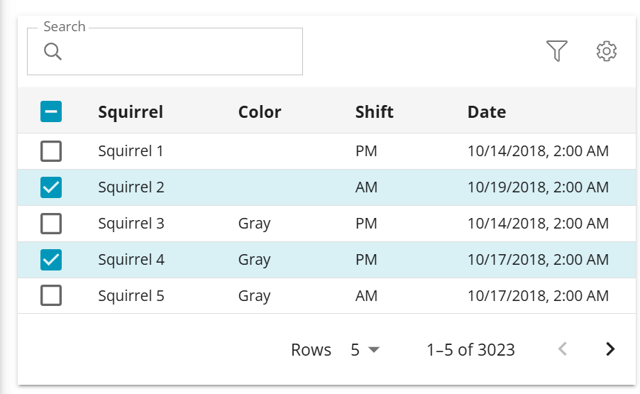Uncheck the Squirrel 4 row checkbox
The width and height of the screenshot is (640, 394).
pyautogui.click(x=51, y=260)
